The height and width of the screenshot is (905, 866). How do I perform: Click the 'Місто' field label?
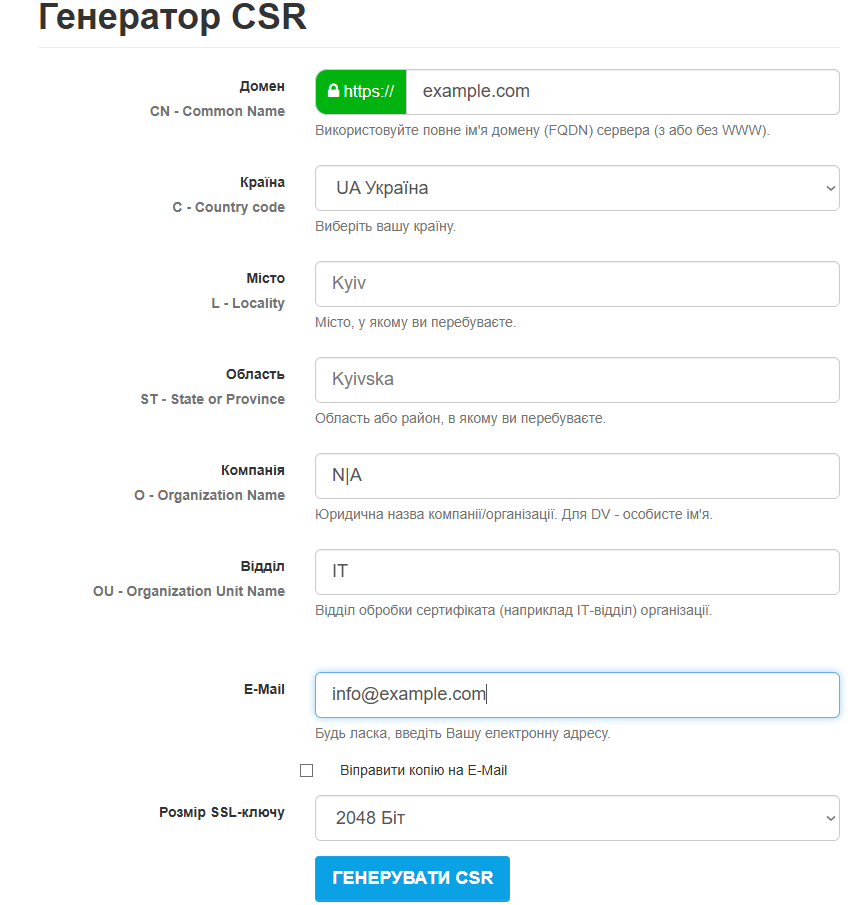click(x=265, y=279)
